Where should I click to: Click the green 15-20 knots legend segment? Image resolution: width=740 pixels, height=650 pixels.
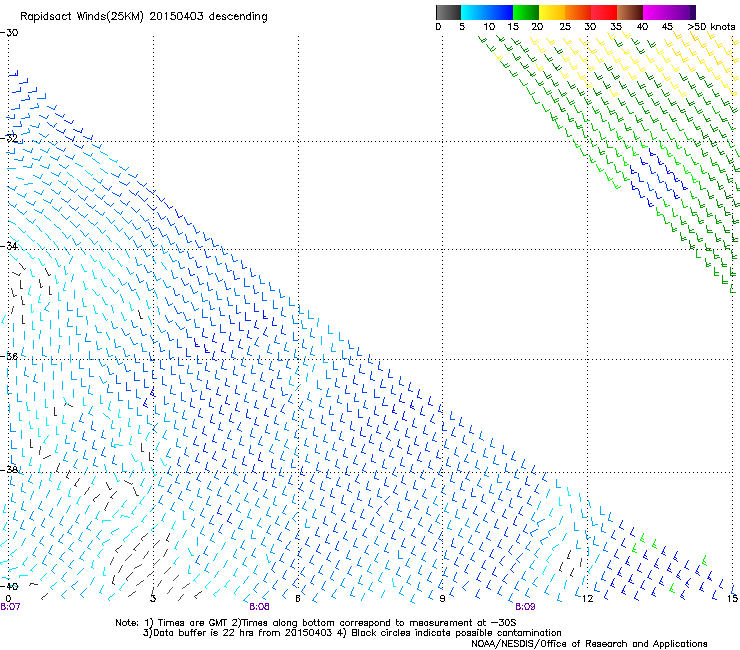(526, 12)
